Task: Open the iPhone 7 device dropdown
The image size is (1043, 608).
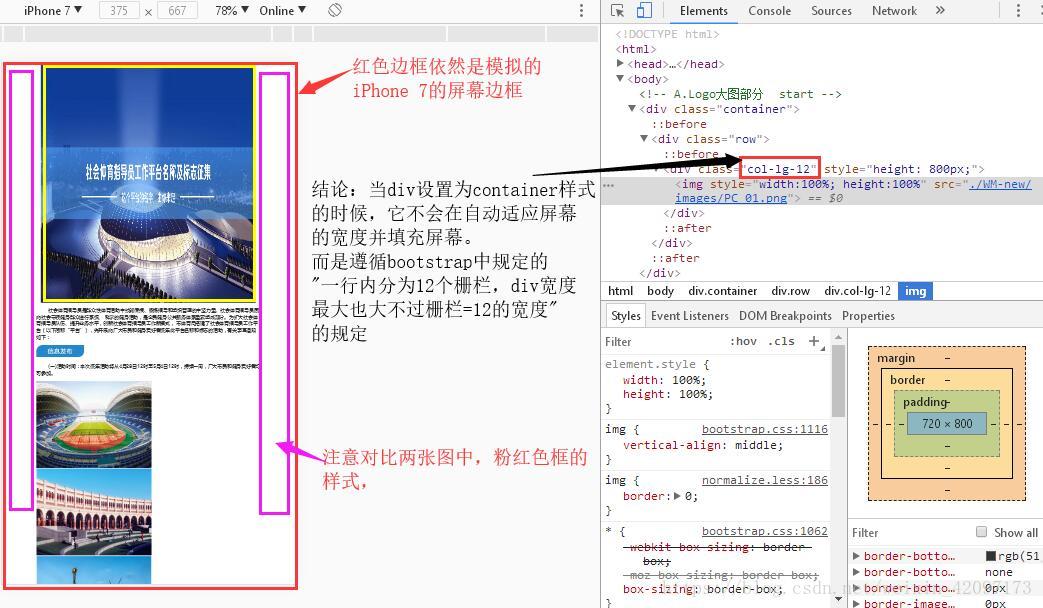Action: tap(53, 11)
